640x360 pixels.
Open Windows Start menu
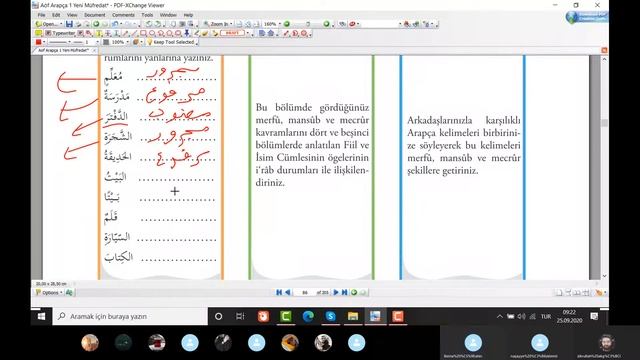41,316
